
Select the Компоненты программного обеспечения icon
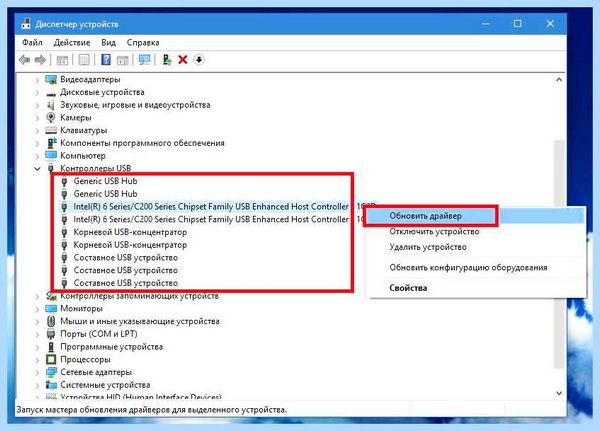coord(51,143)
